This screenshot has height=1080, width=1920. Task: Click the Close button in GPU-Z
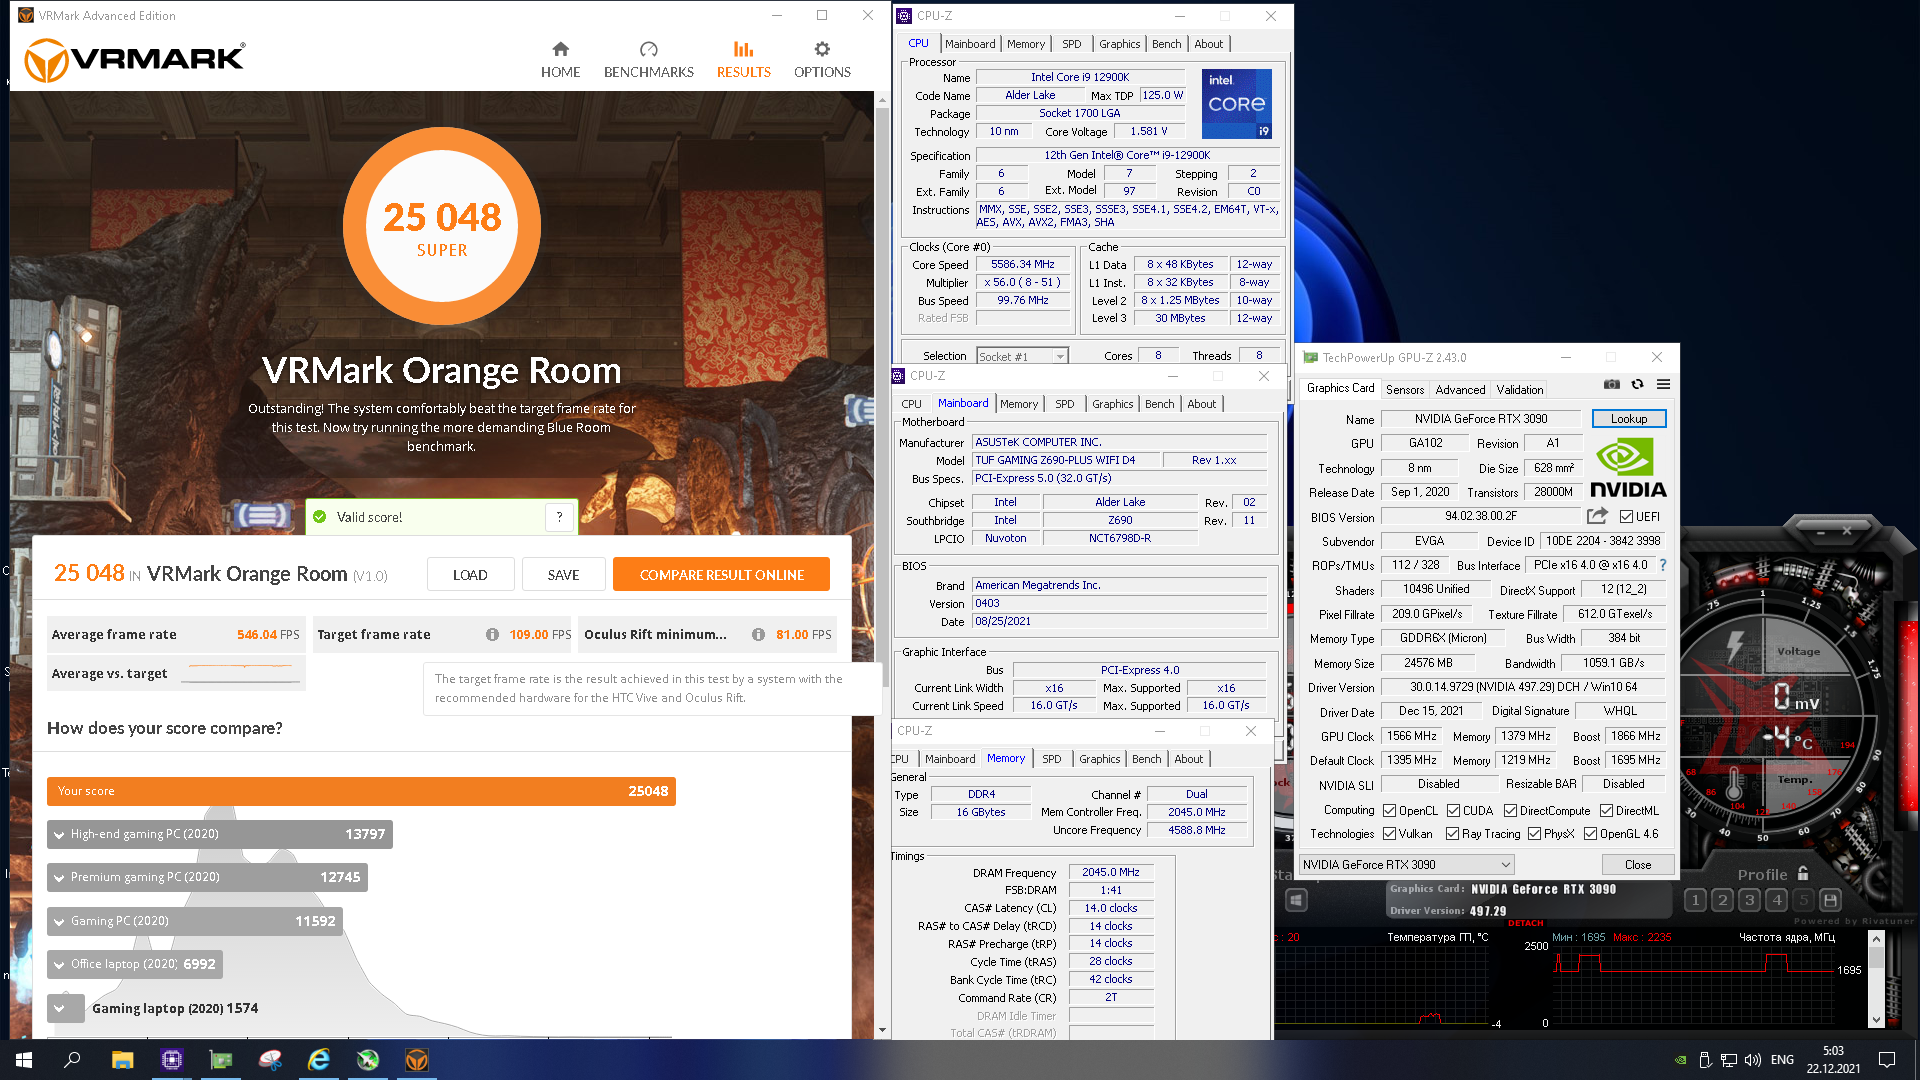pos(1638,865)
